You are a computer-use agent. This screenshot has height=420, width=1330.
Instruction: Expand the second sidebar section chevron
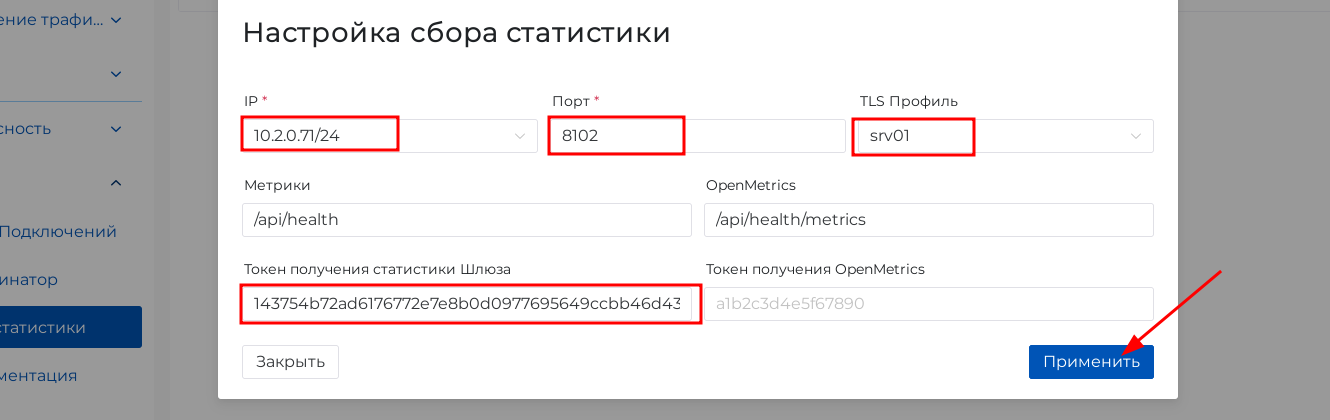click(x=117, y=74)
